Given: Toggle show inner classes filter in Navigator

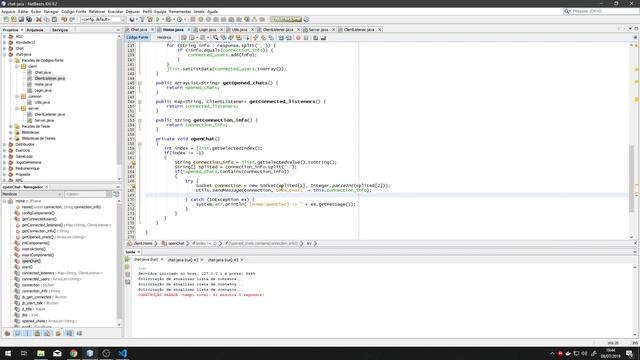Looking at the screenshot, I should pos(48,333).
